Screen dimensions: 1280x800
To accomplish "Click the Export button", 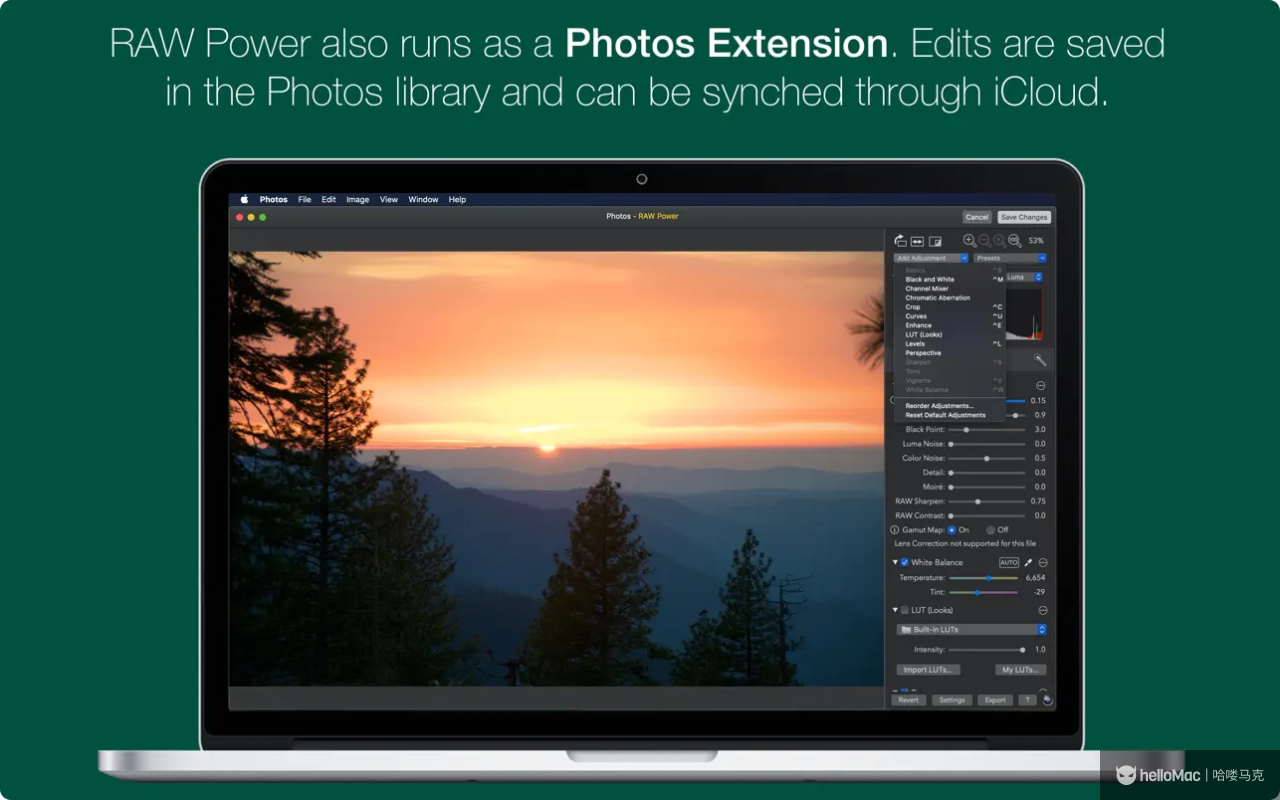I will click(x=995, y=700).
